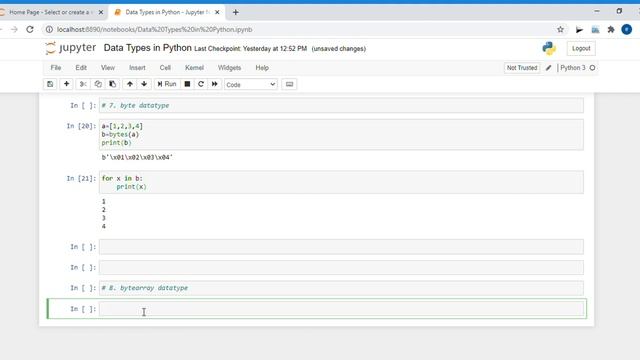Click the '# 8. bytearray datatype' cell
This screenshot has height=360, width=640.
(x=341, y=288)
